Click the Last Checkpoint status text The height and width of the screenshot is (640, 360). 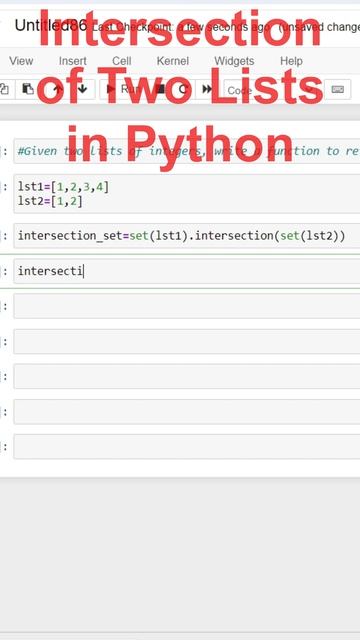(x=182, y=27)
